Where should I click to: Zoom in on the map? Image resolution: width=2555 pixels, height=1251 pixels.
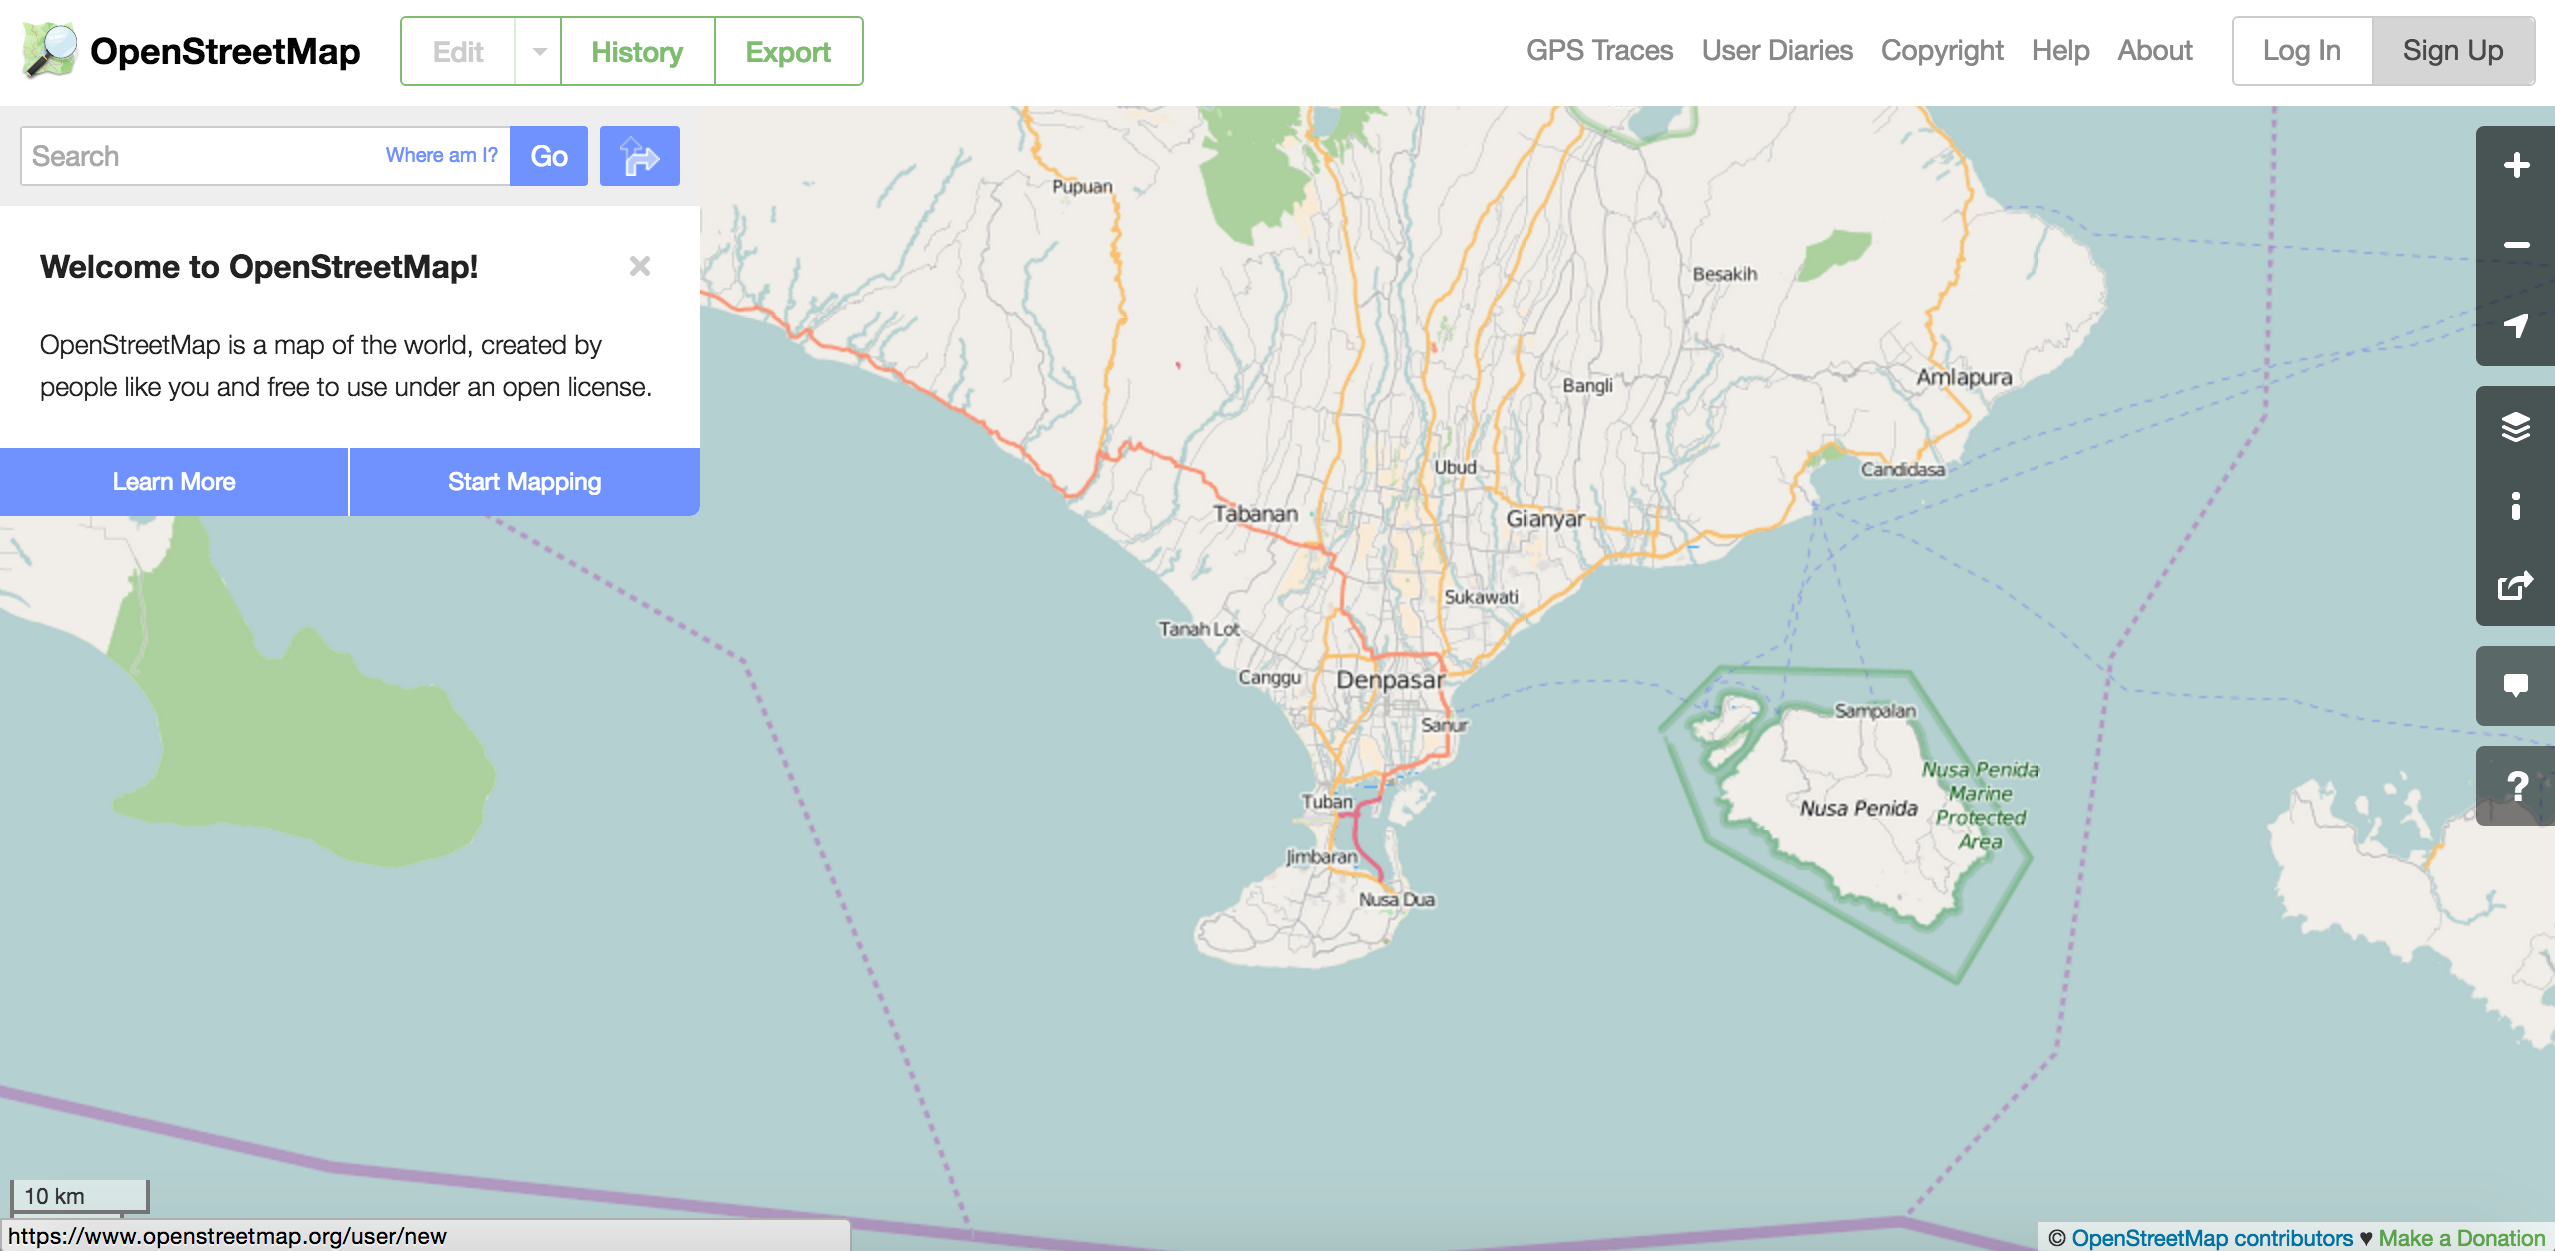point(2516,164)
